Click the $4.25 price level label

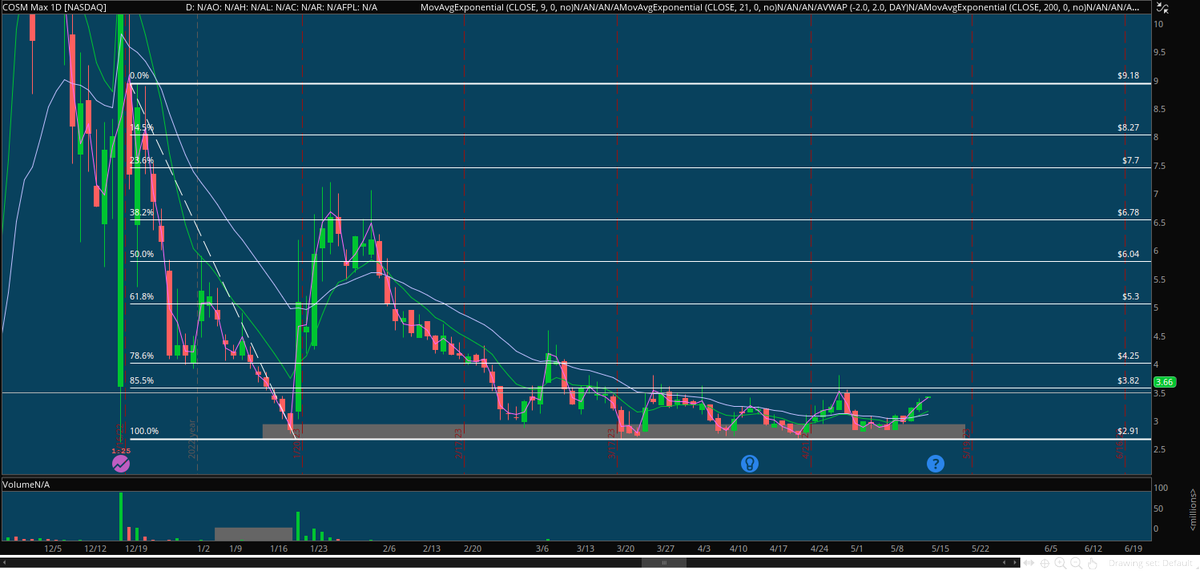1128,355
